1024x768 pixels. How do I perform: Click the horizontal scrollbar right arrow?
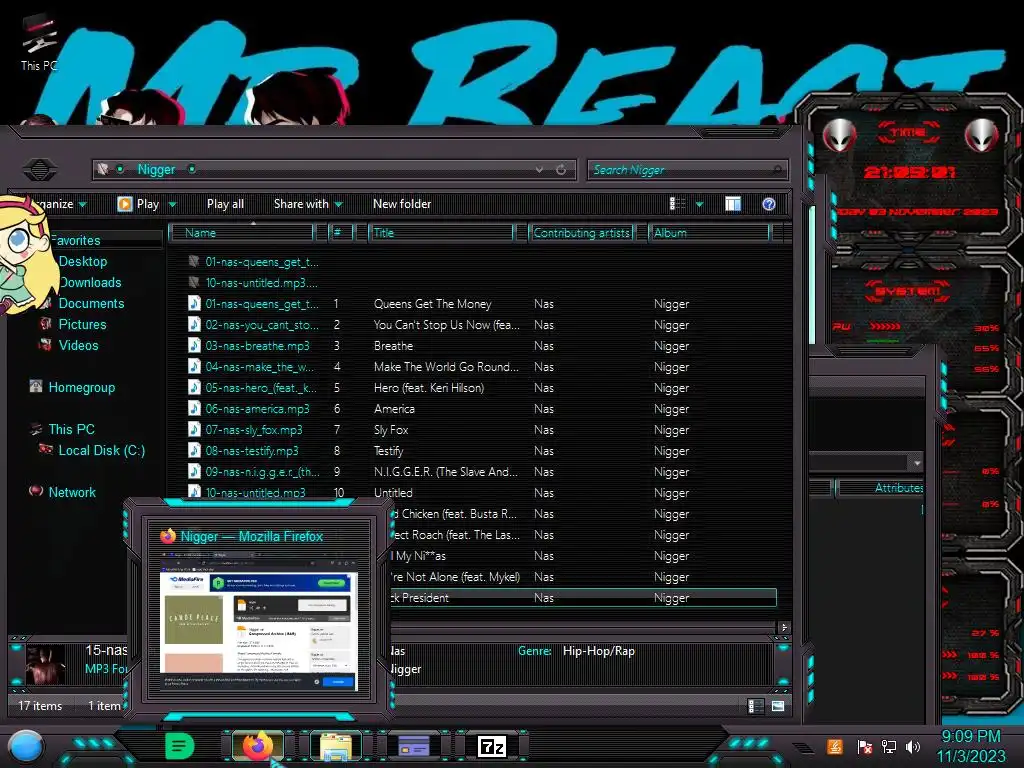[784, 628]
